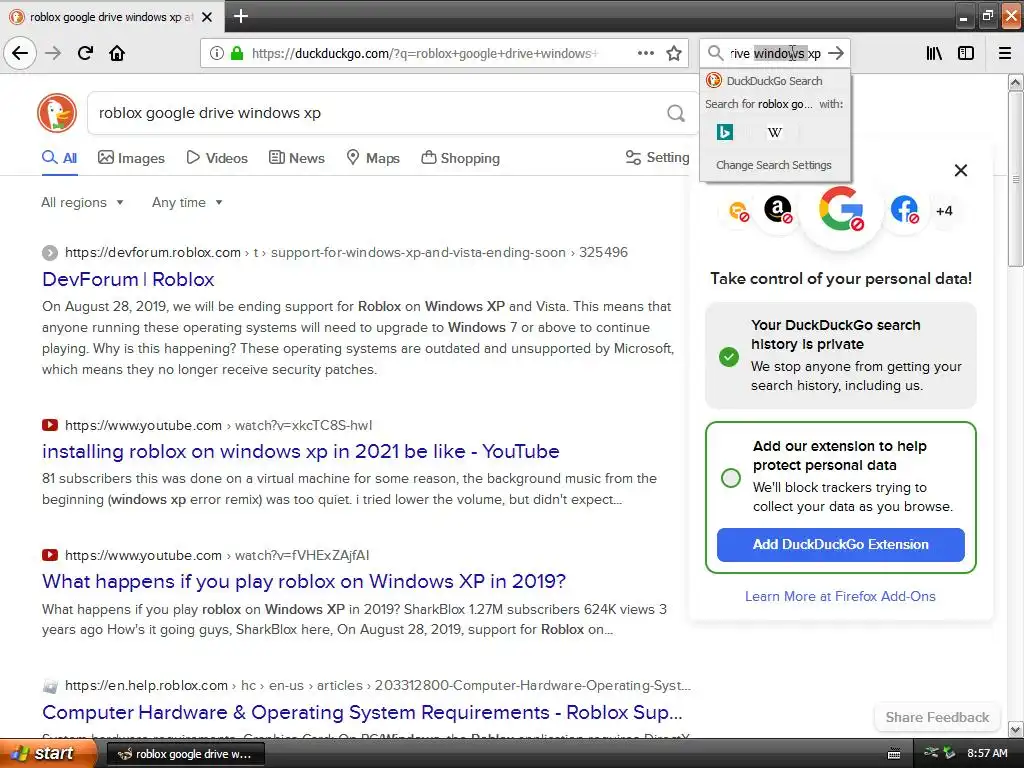The height and width of the screenshot is (768, 1024).
Task: Close the roblox google drive tab
Action: point(207,17)
